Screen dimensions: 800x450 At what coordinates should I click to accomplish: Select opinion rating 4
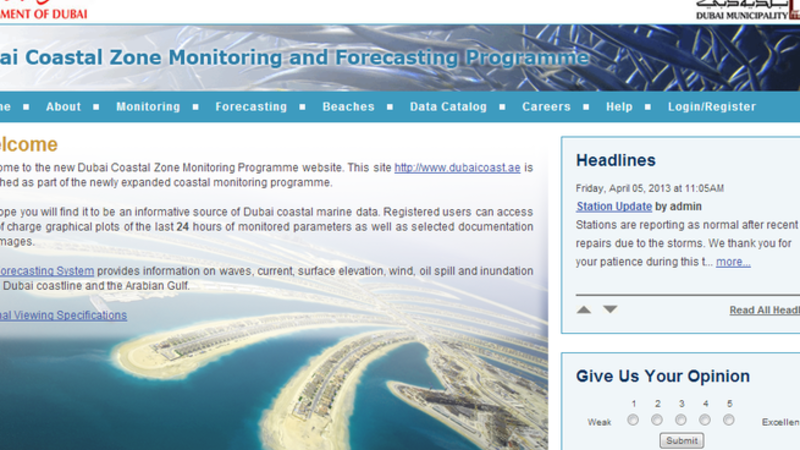click(705, 420)
